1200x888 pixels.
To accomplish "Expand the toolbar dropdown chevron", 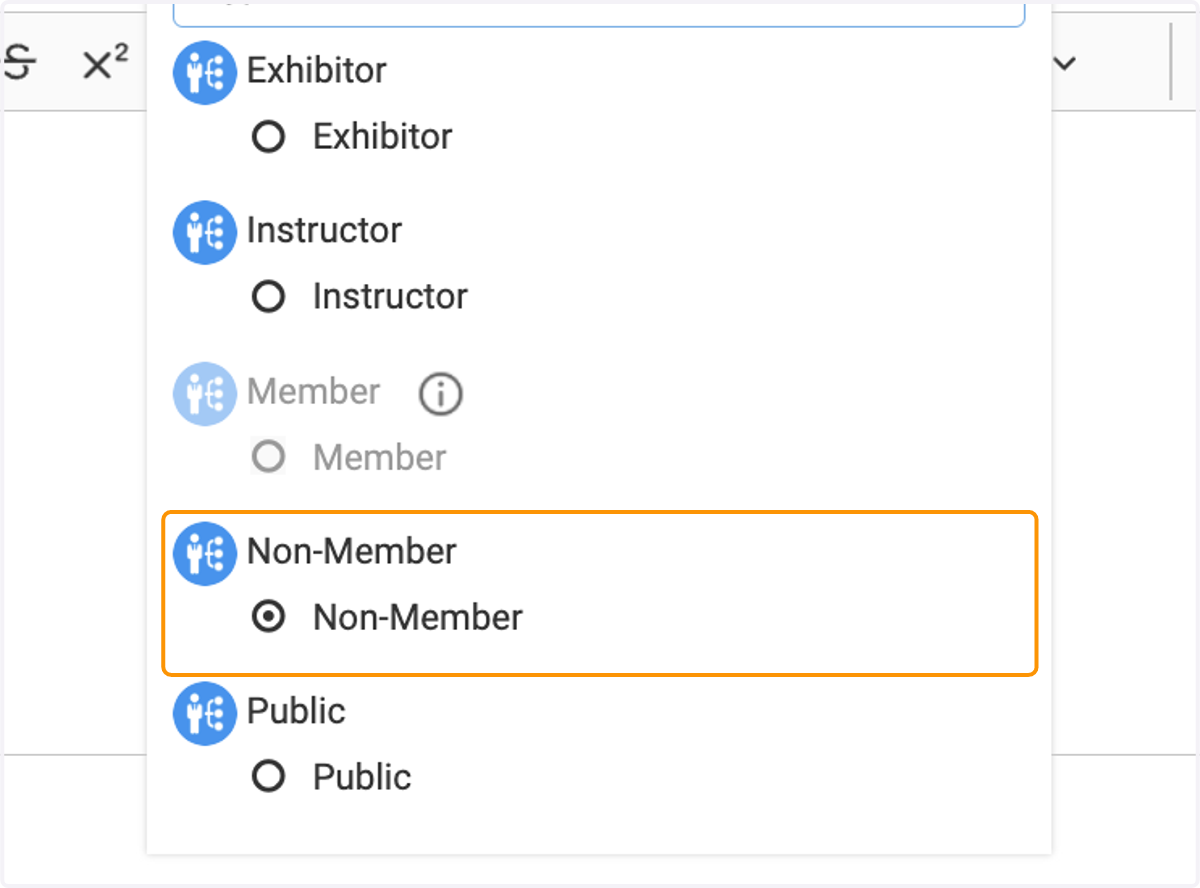I will [1065, 64].
